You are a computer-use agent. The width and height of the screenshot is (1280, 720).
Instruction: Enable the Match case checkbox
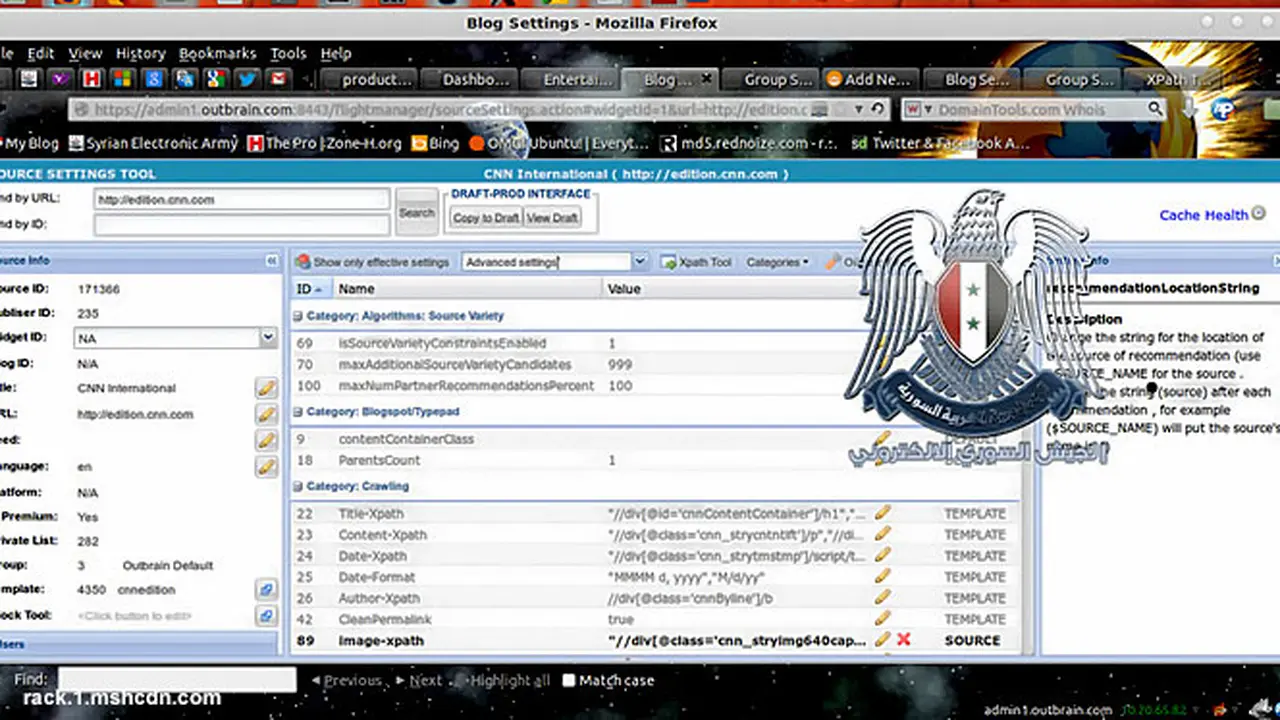pyautogui.click(x=568, y=680)
